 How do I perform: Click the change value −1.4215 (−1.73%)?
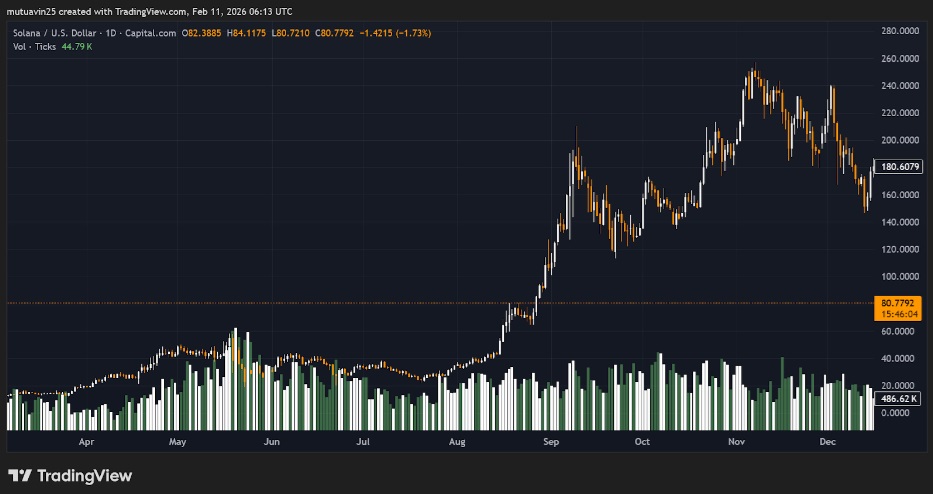click(x=395, y=33)
